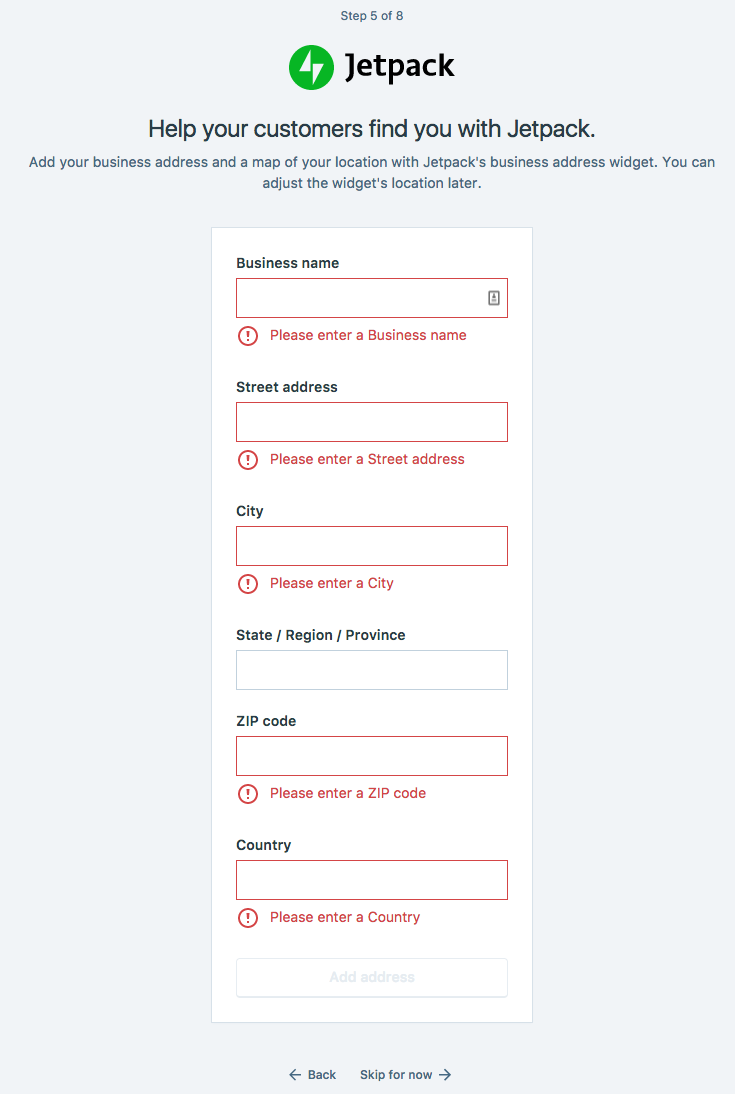Focus the Country input field
The image size is (735, 1094).
pyautogui.click(x=372, y=880)
